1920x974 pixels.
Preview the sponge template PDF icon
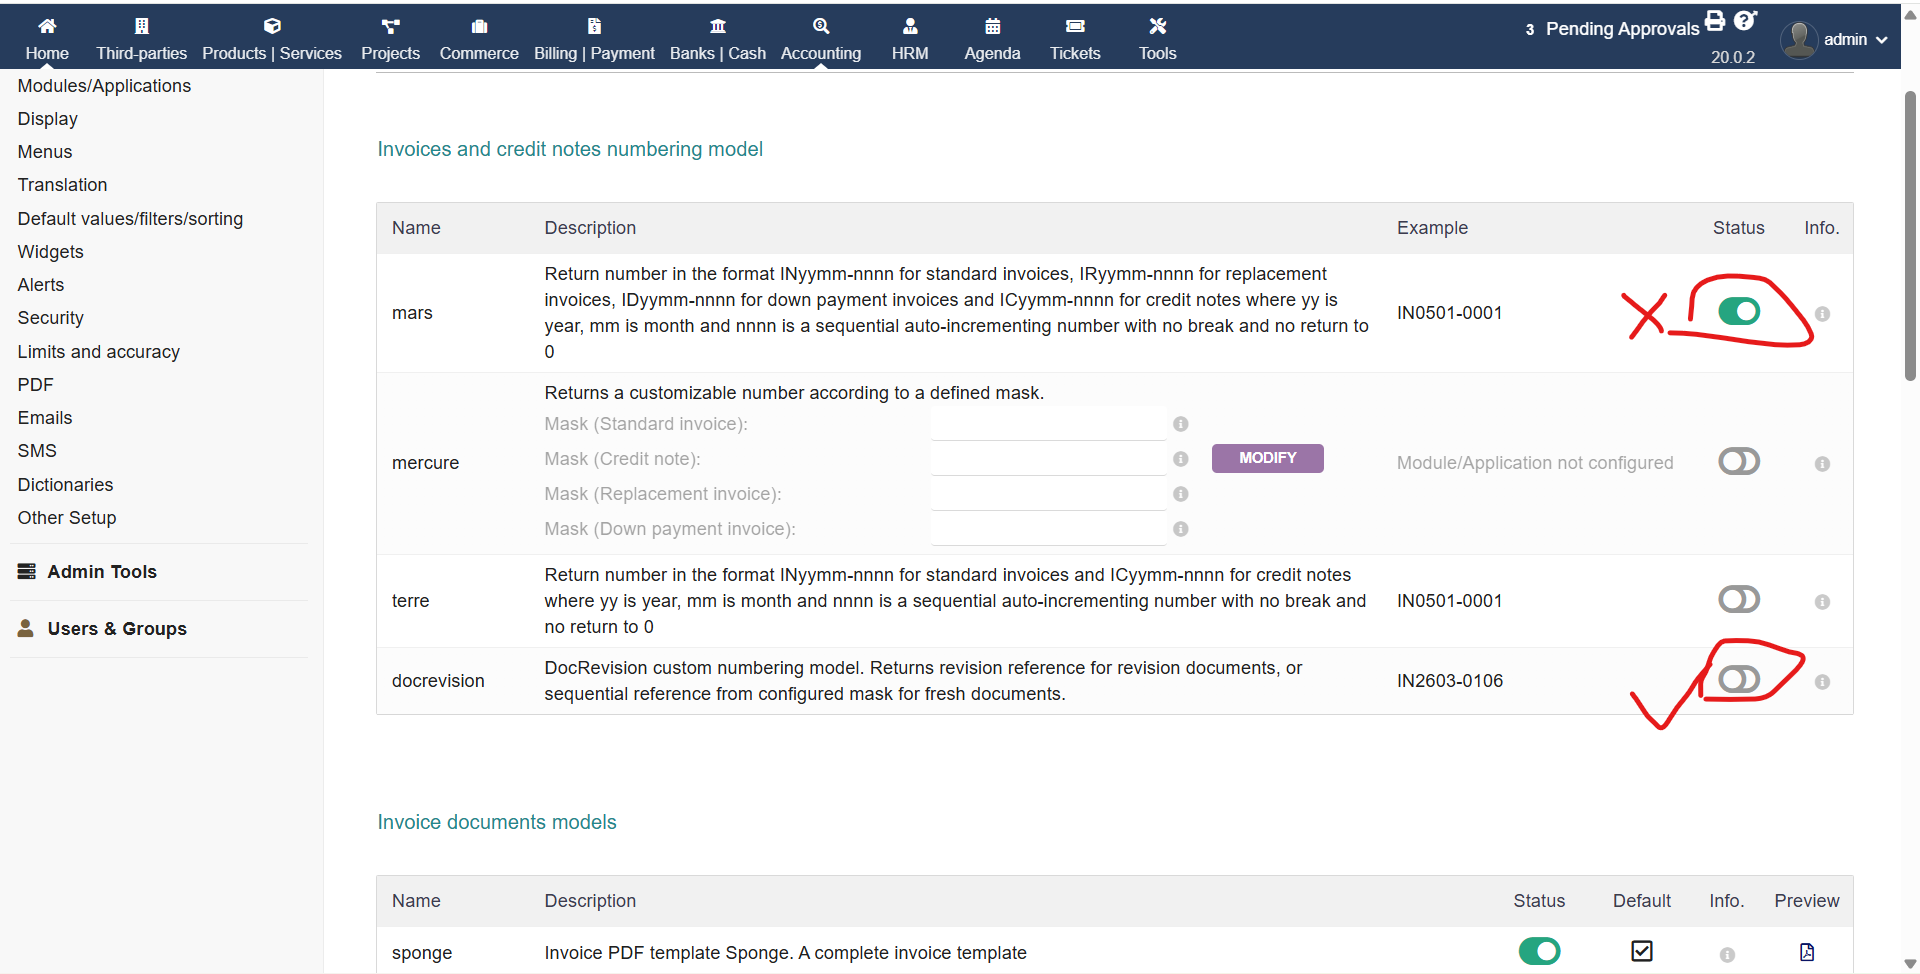pos(1806,952)
